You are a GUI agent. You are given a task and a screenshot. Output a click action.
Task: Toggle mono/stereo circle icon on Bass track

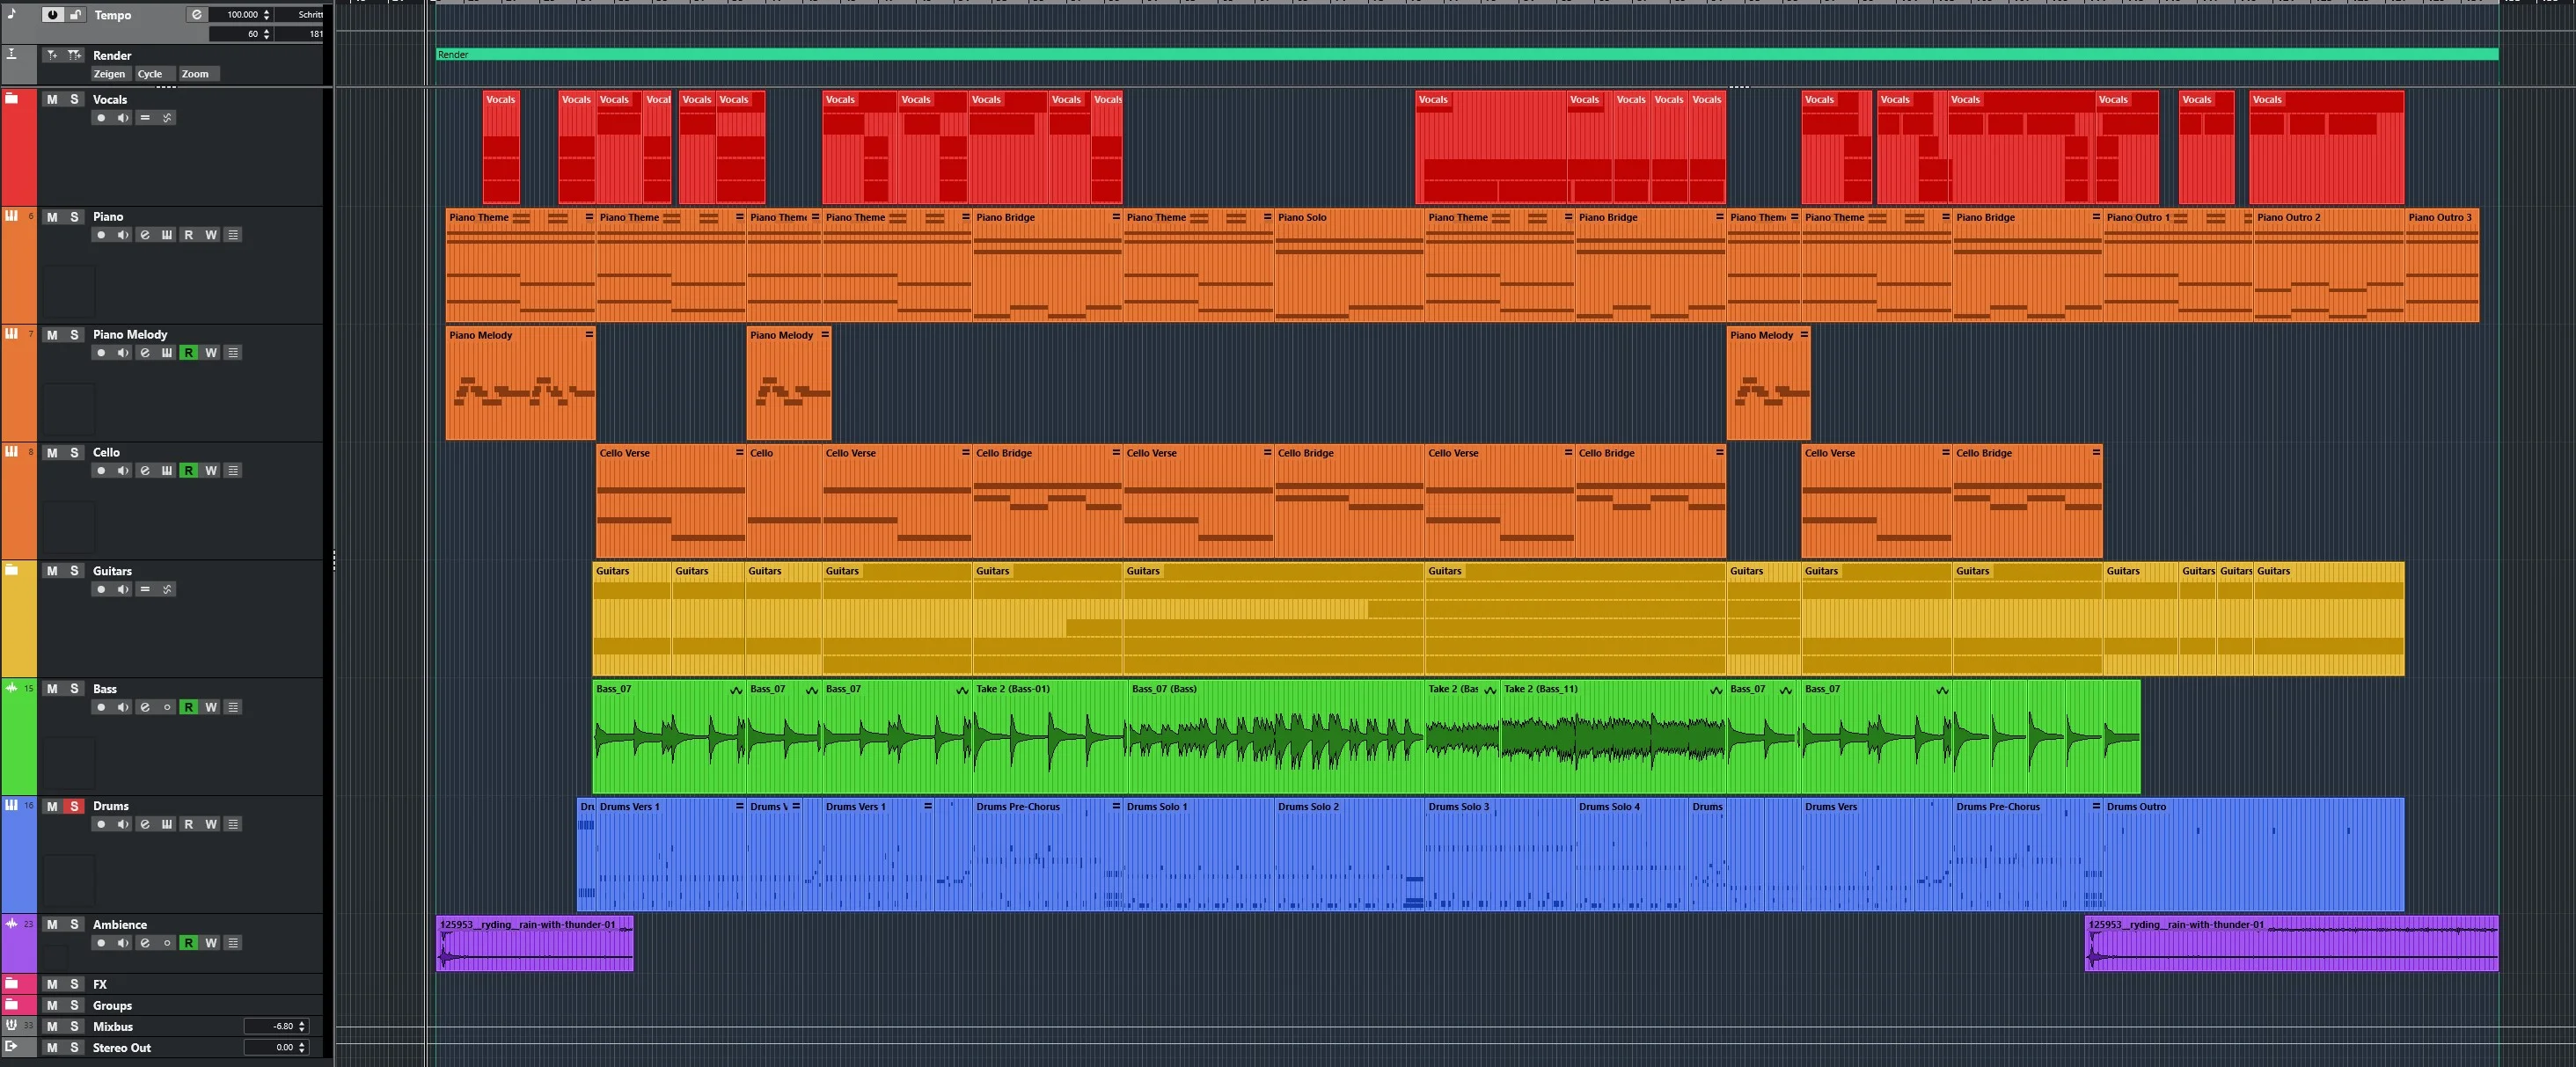[x=167, y=708]
